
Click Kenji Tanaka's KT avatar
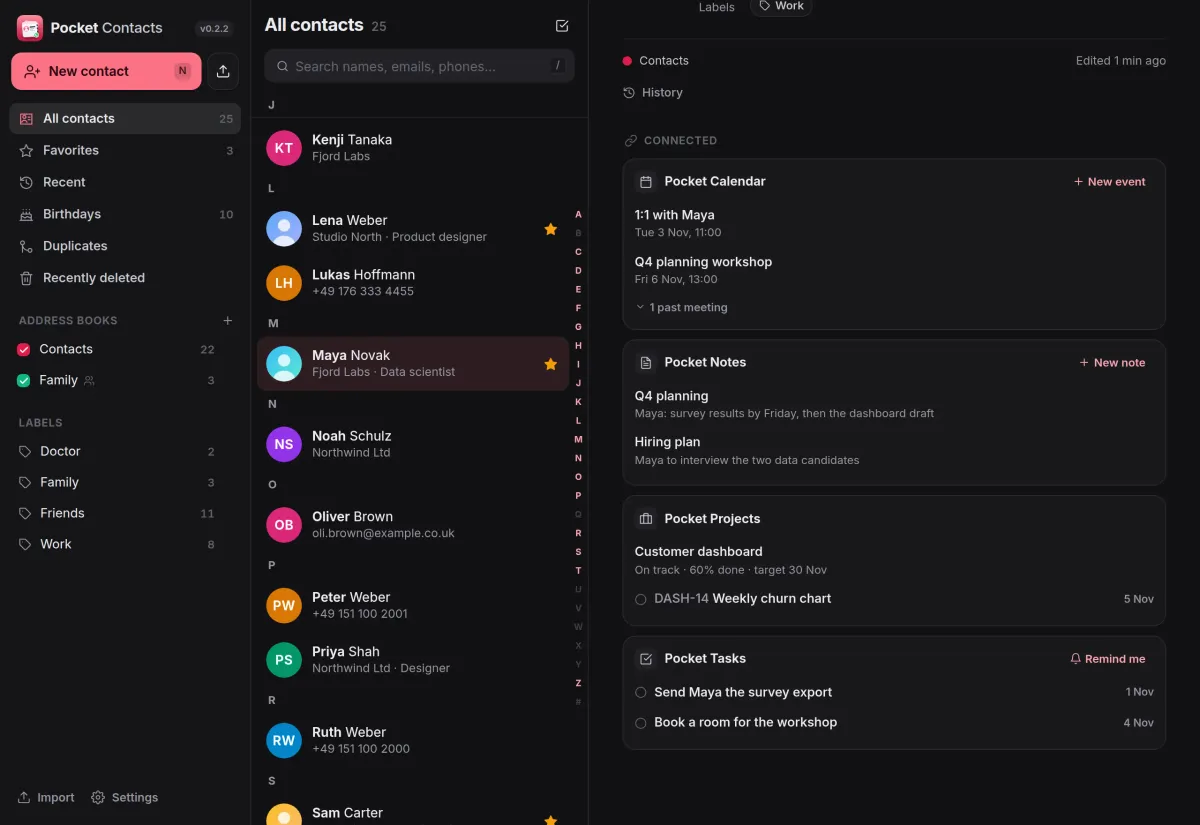[x=284, y=148]
